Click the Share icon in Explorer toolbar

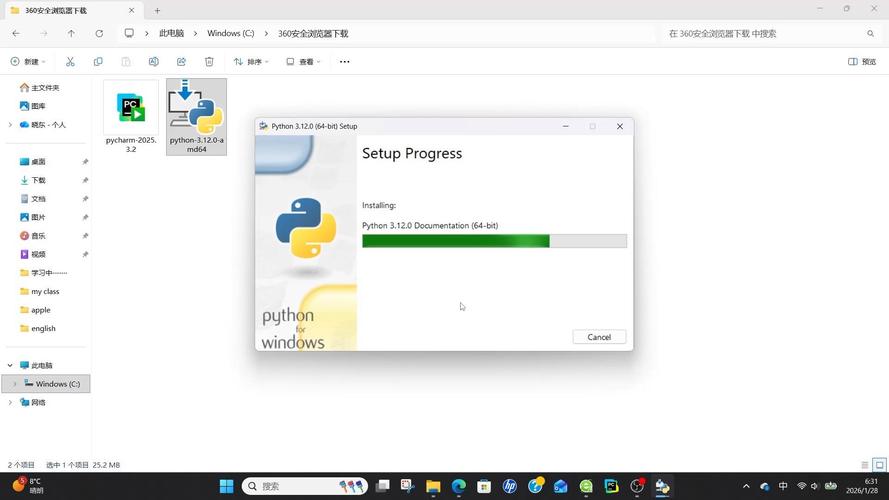coord(181,61)
